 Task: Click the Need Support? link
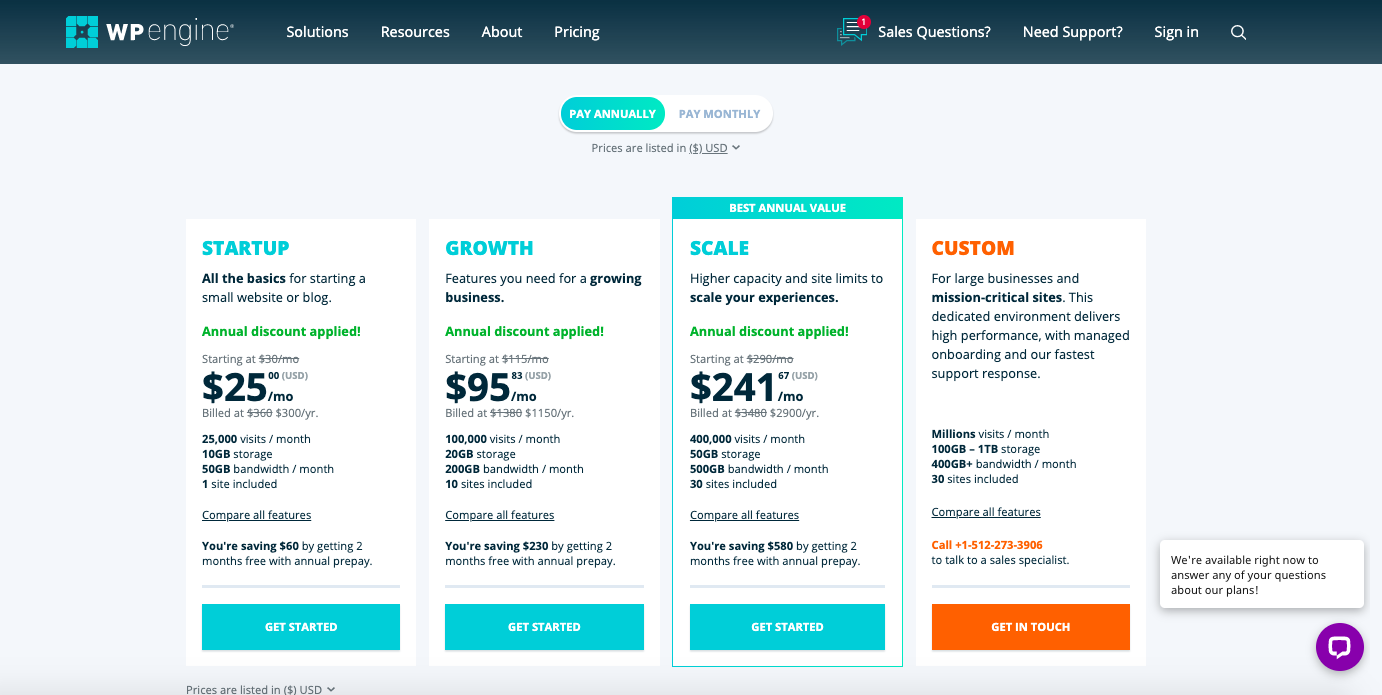point(1072,31)
